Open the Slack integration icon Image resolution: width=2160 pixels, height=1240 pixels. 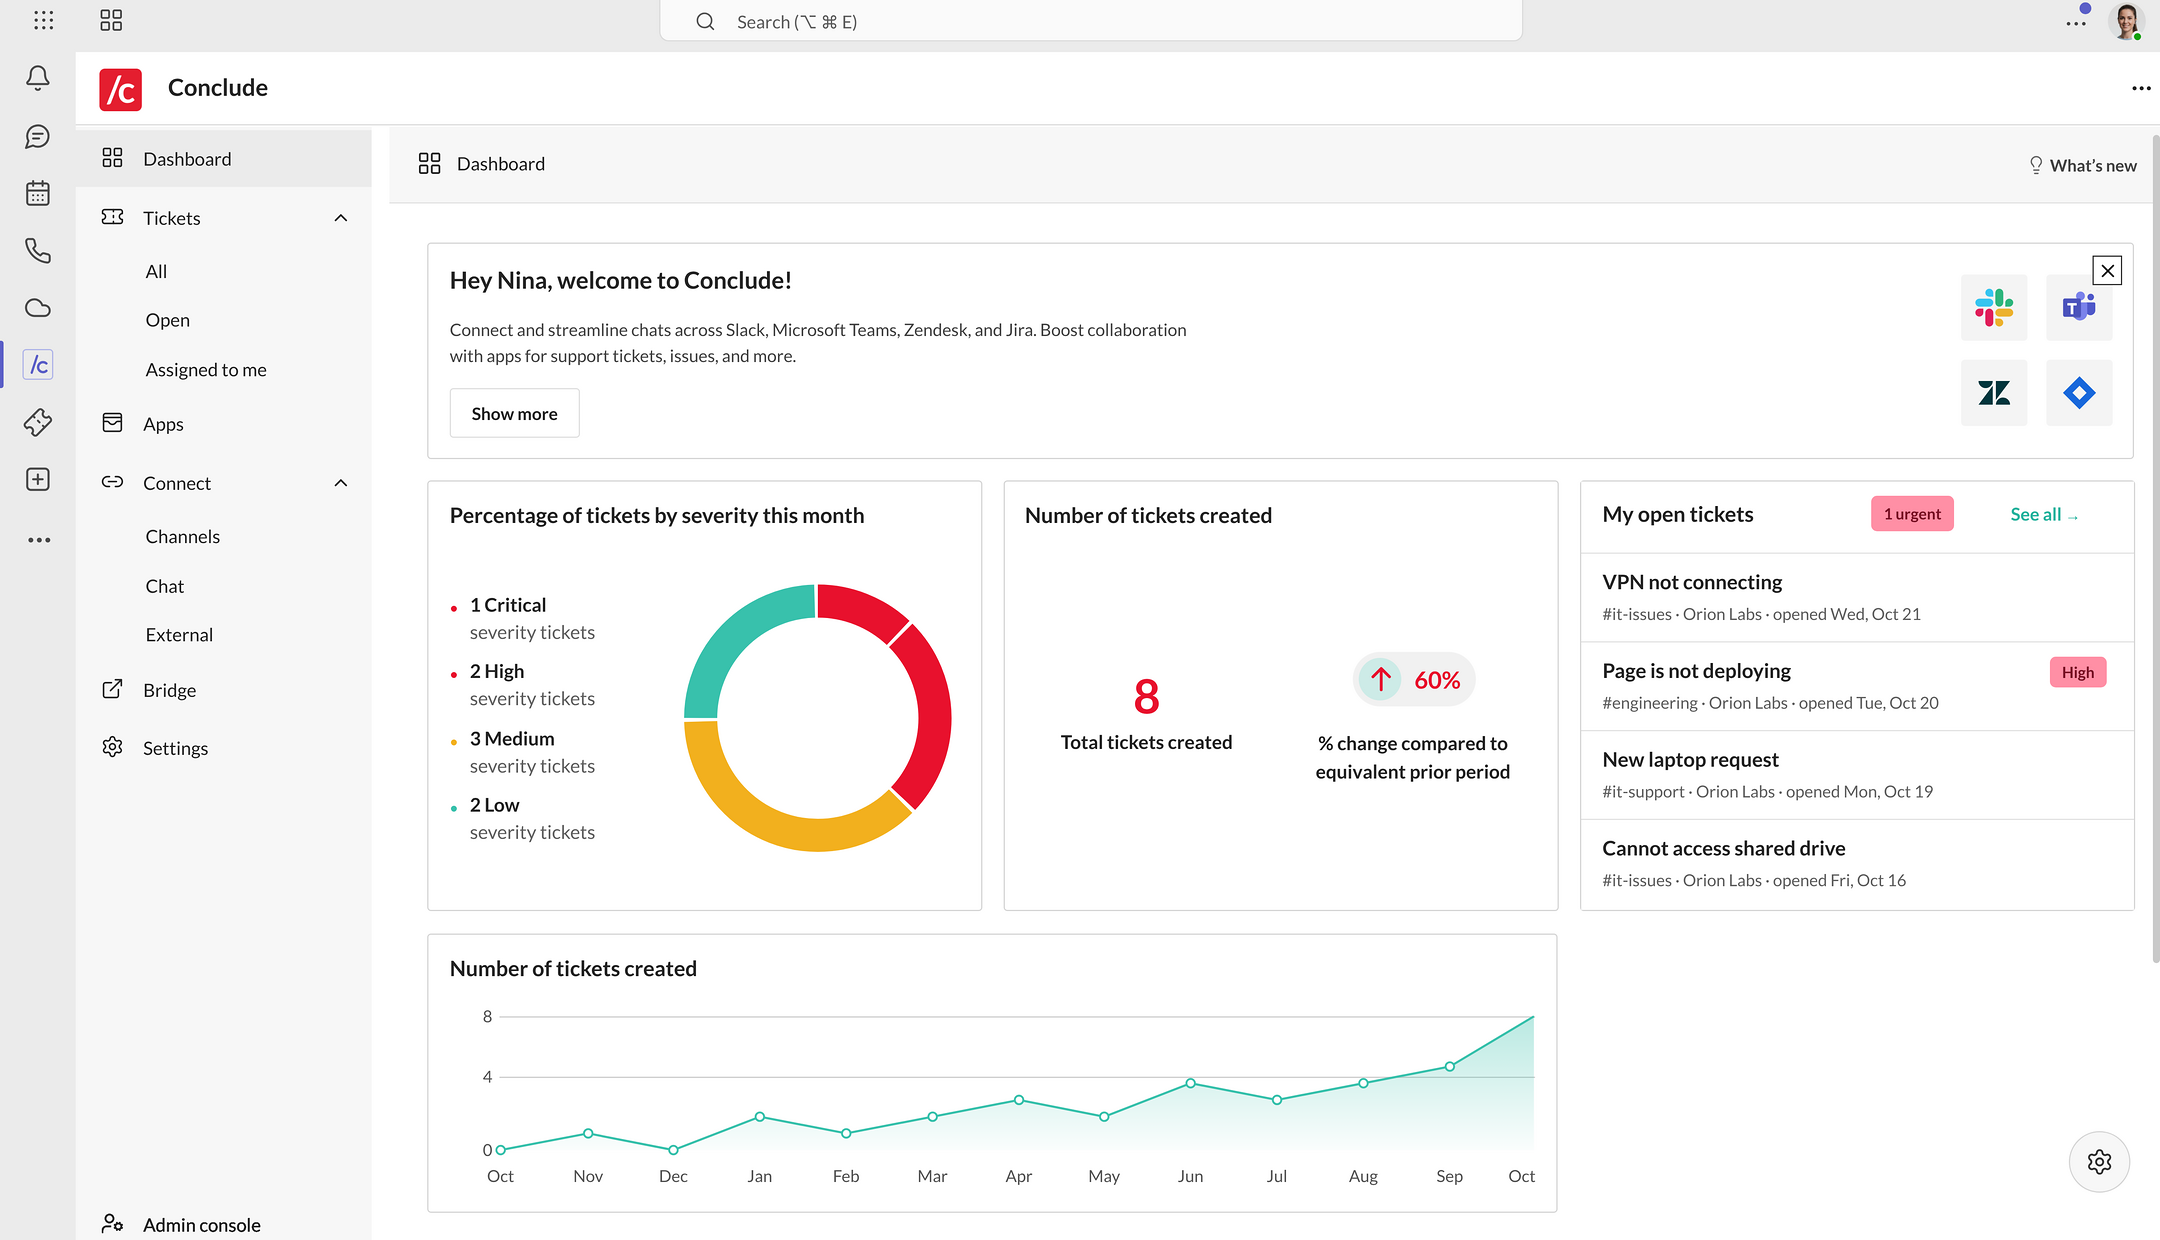1994,308
